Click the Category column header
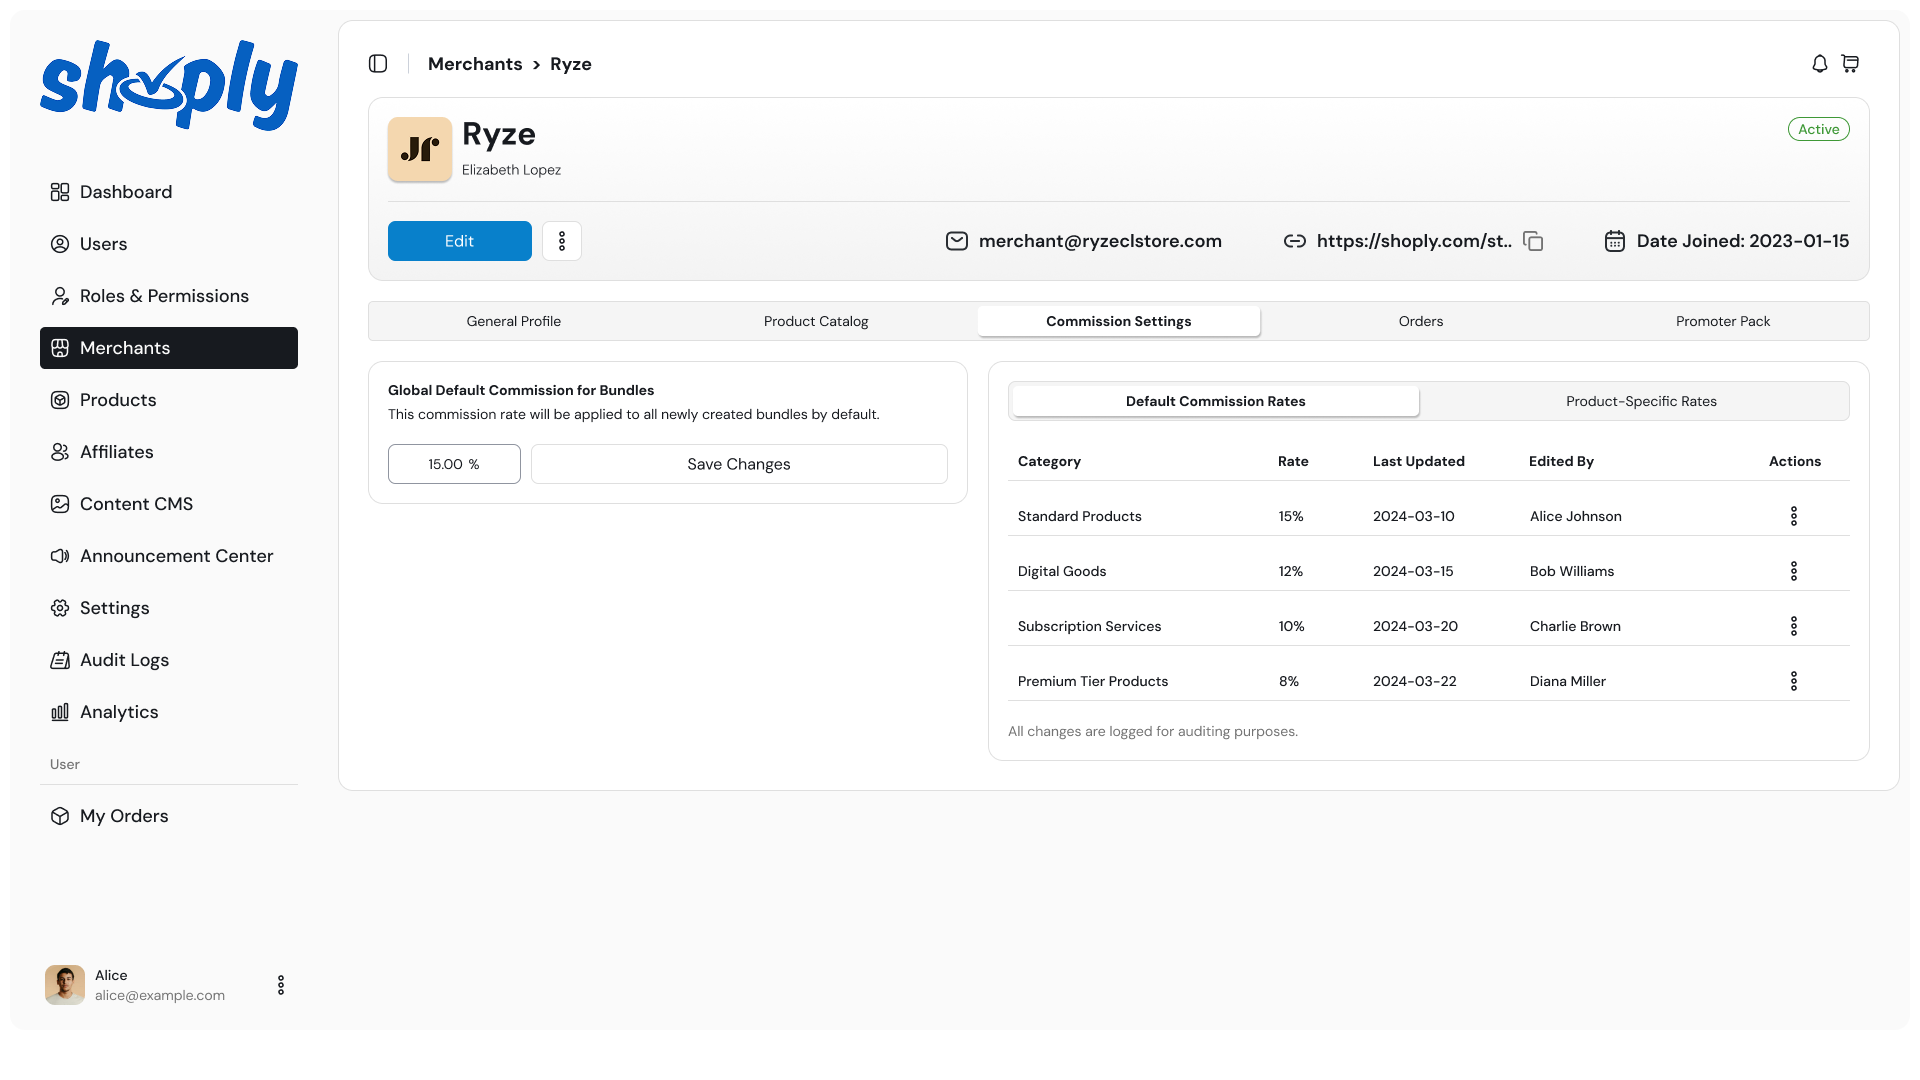 (1049, 461)
